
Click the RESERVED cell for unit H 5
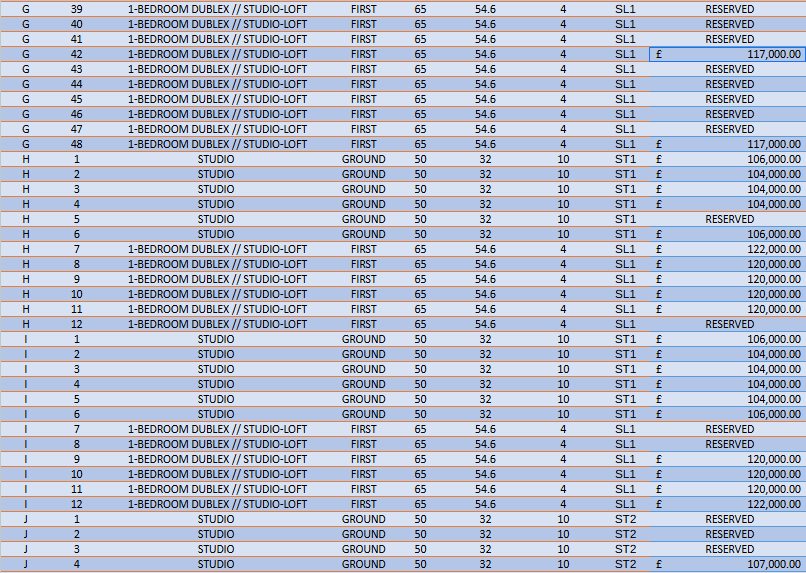pos(729,219)
